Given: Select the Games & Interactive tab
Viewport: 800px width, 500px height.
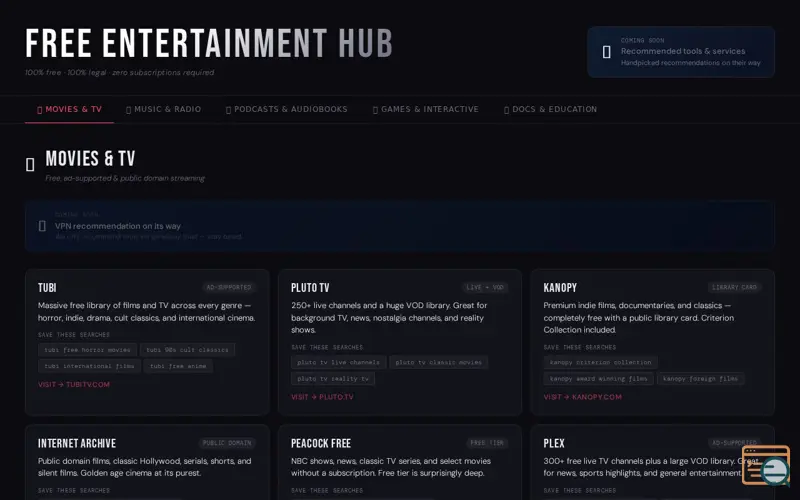Looking at the screenshot, I should pyautogui.click(x=426, y=109).
